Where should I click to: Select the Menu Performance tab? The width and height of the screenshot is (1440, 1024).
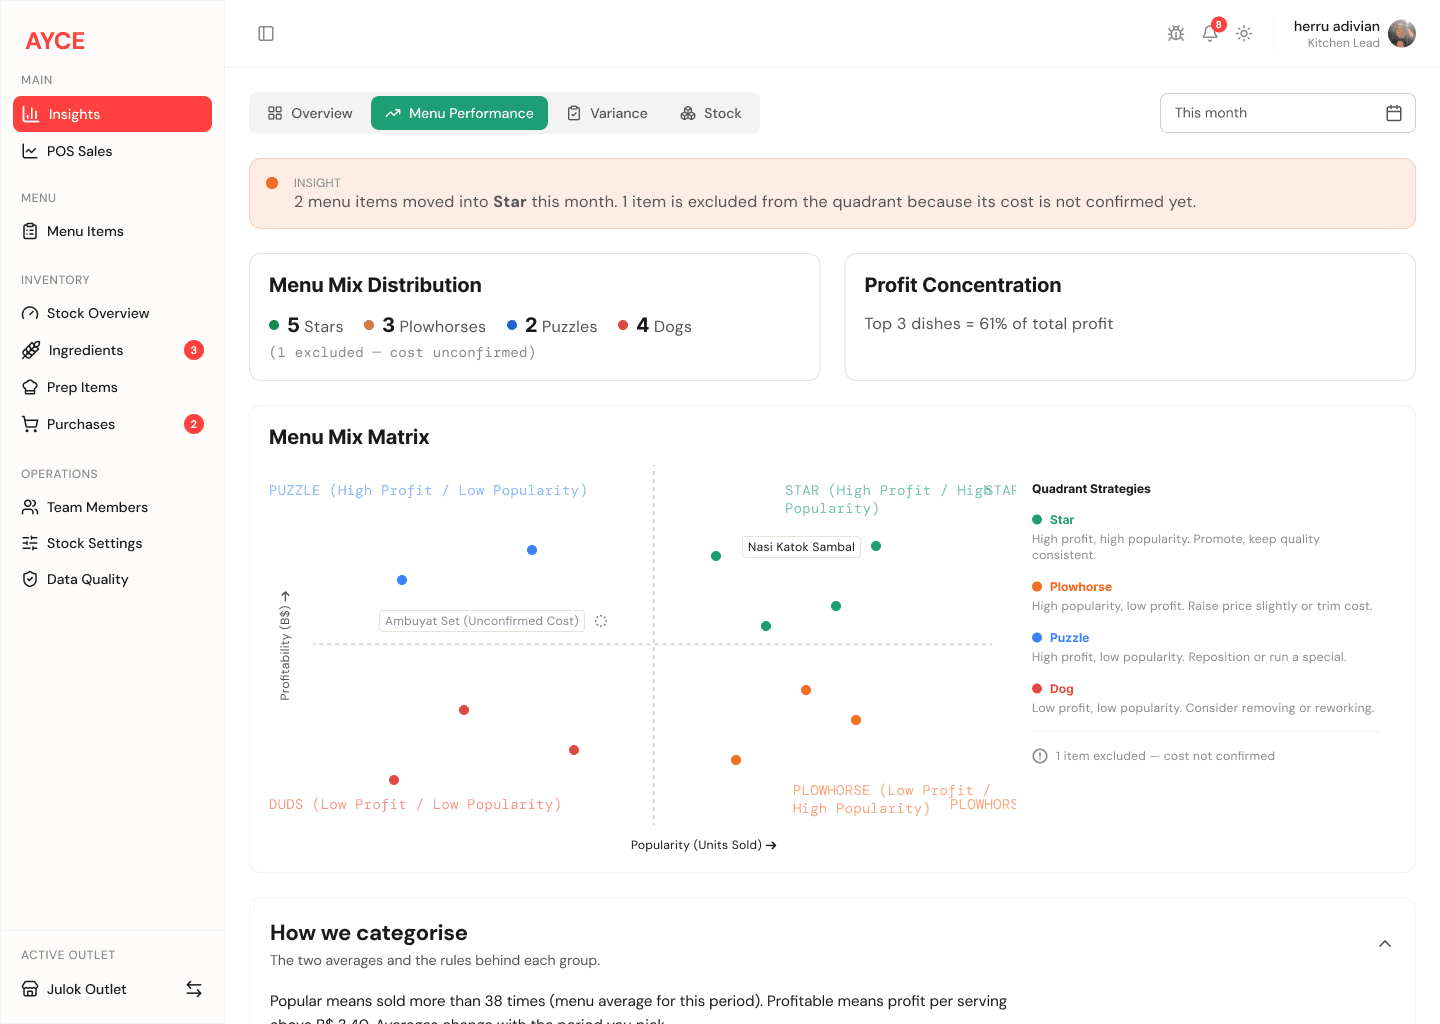459,113
